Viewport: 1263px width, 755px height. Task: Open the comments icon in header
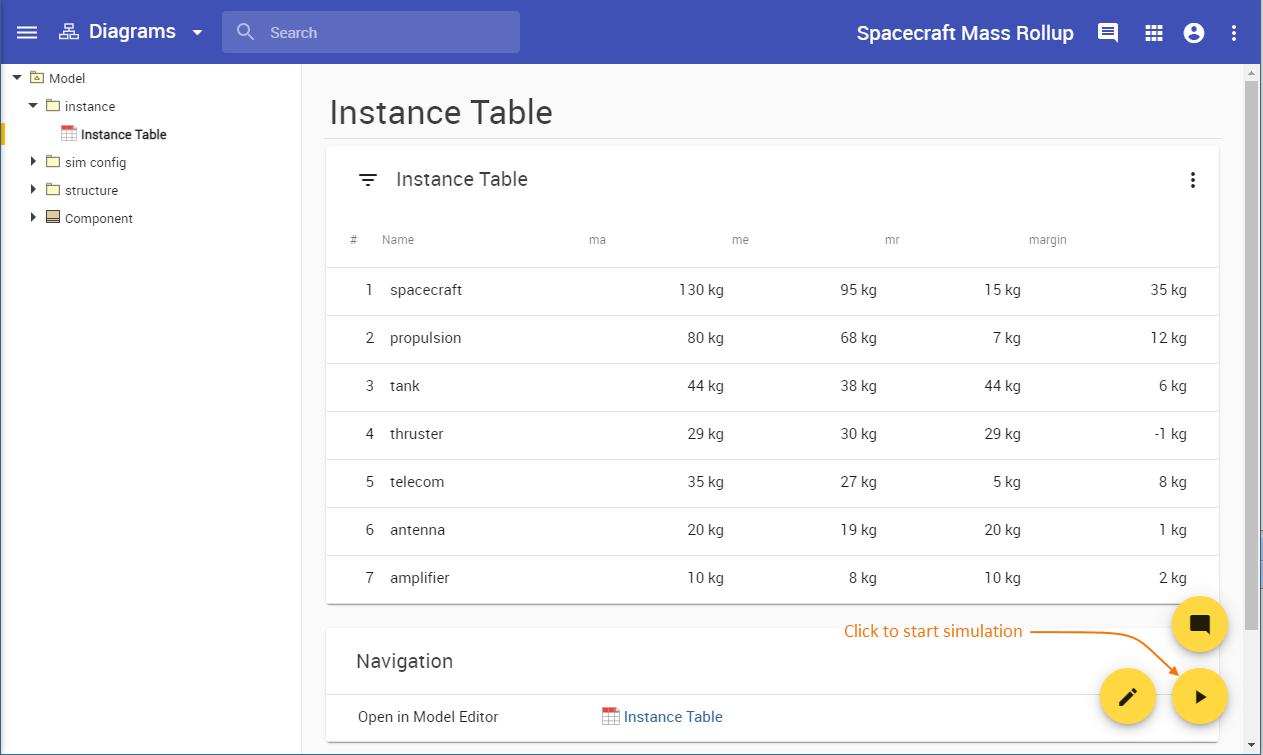click(1108, 32)
